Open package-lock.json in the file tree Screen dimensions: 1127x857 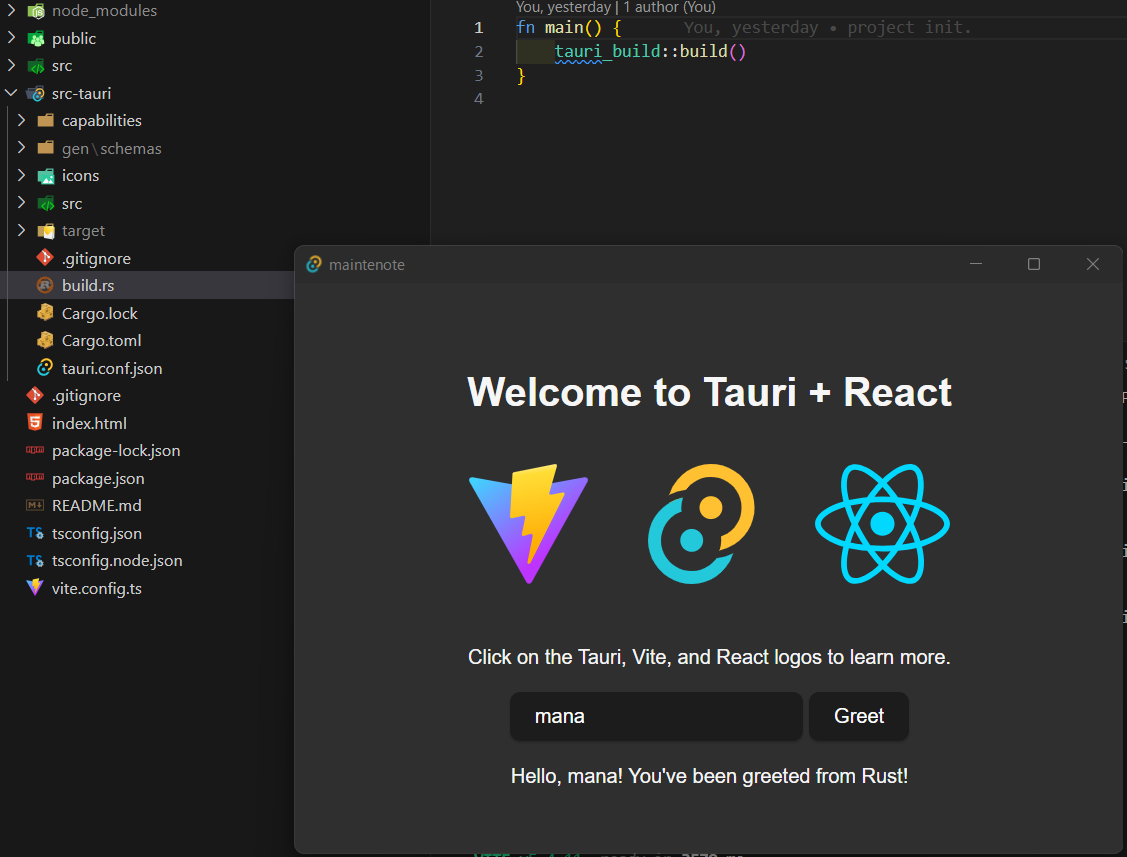[x=116, y=451]
